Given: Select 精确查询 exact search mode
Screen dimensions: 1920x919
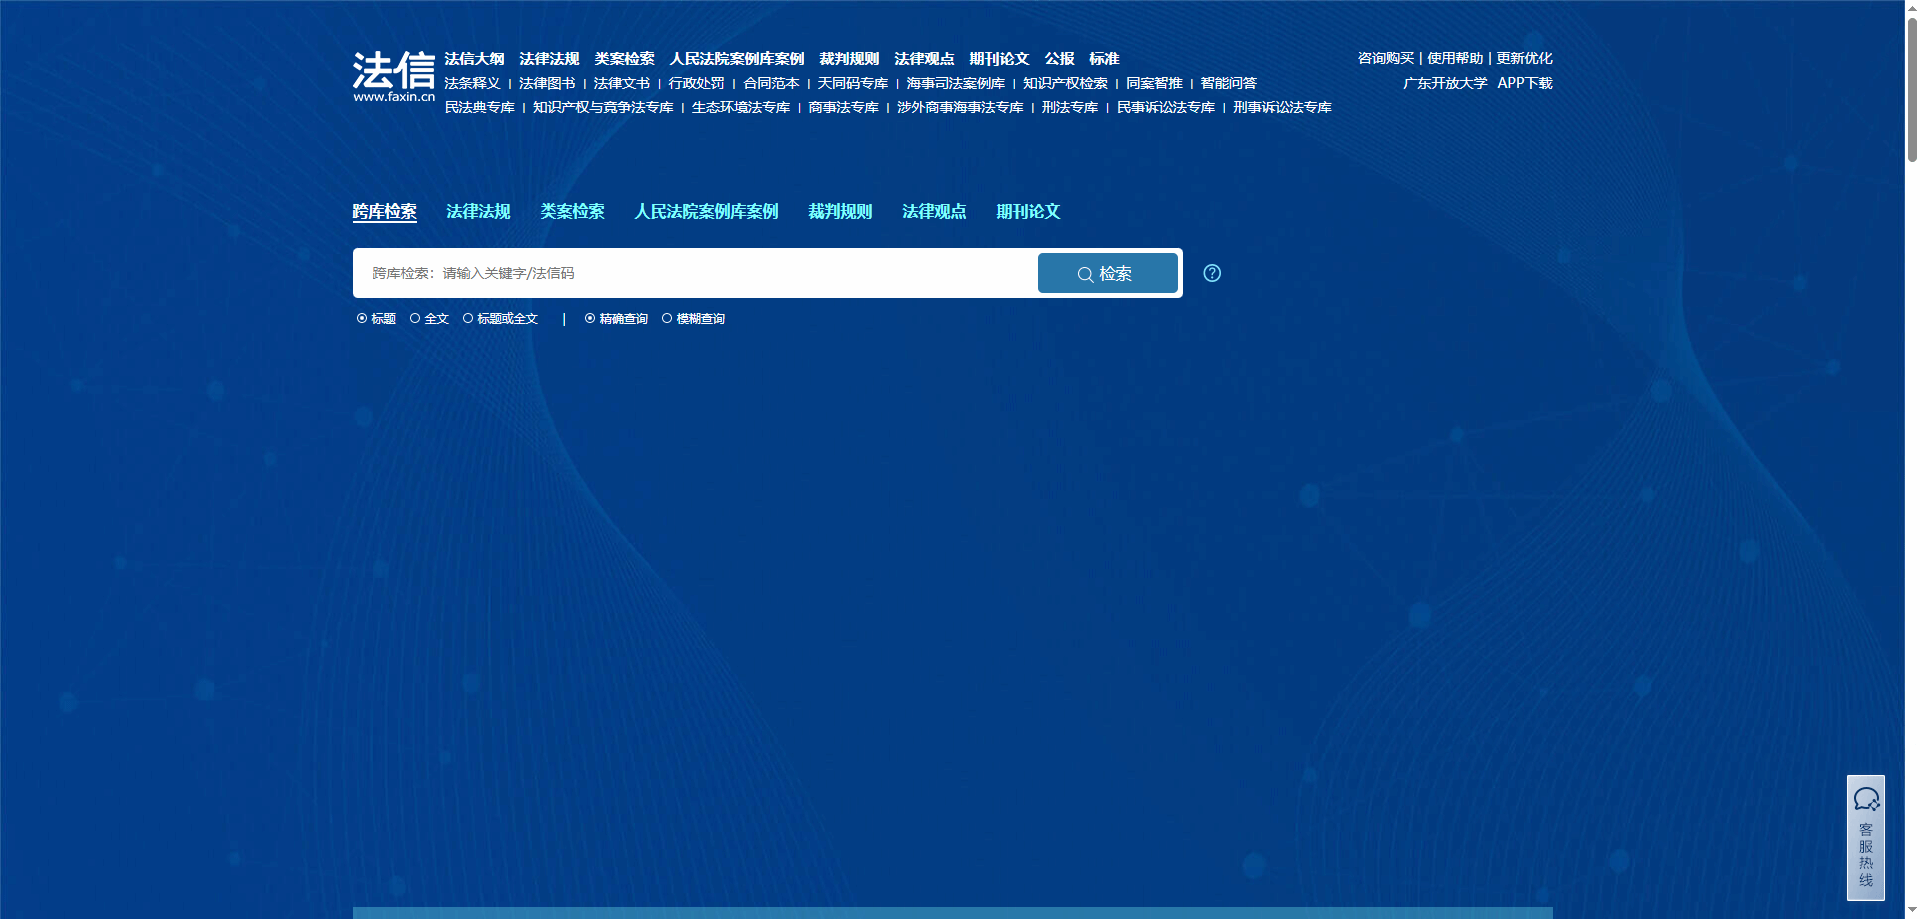Looking at the screenshot, I should 590,319.
